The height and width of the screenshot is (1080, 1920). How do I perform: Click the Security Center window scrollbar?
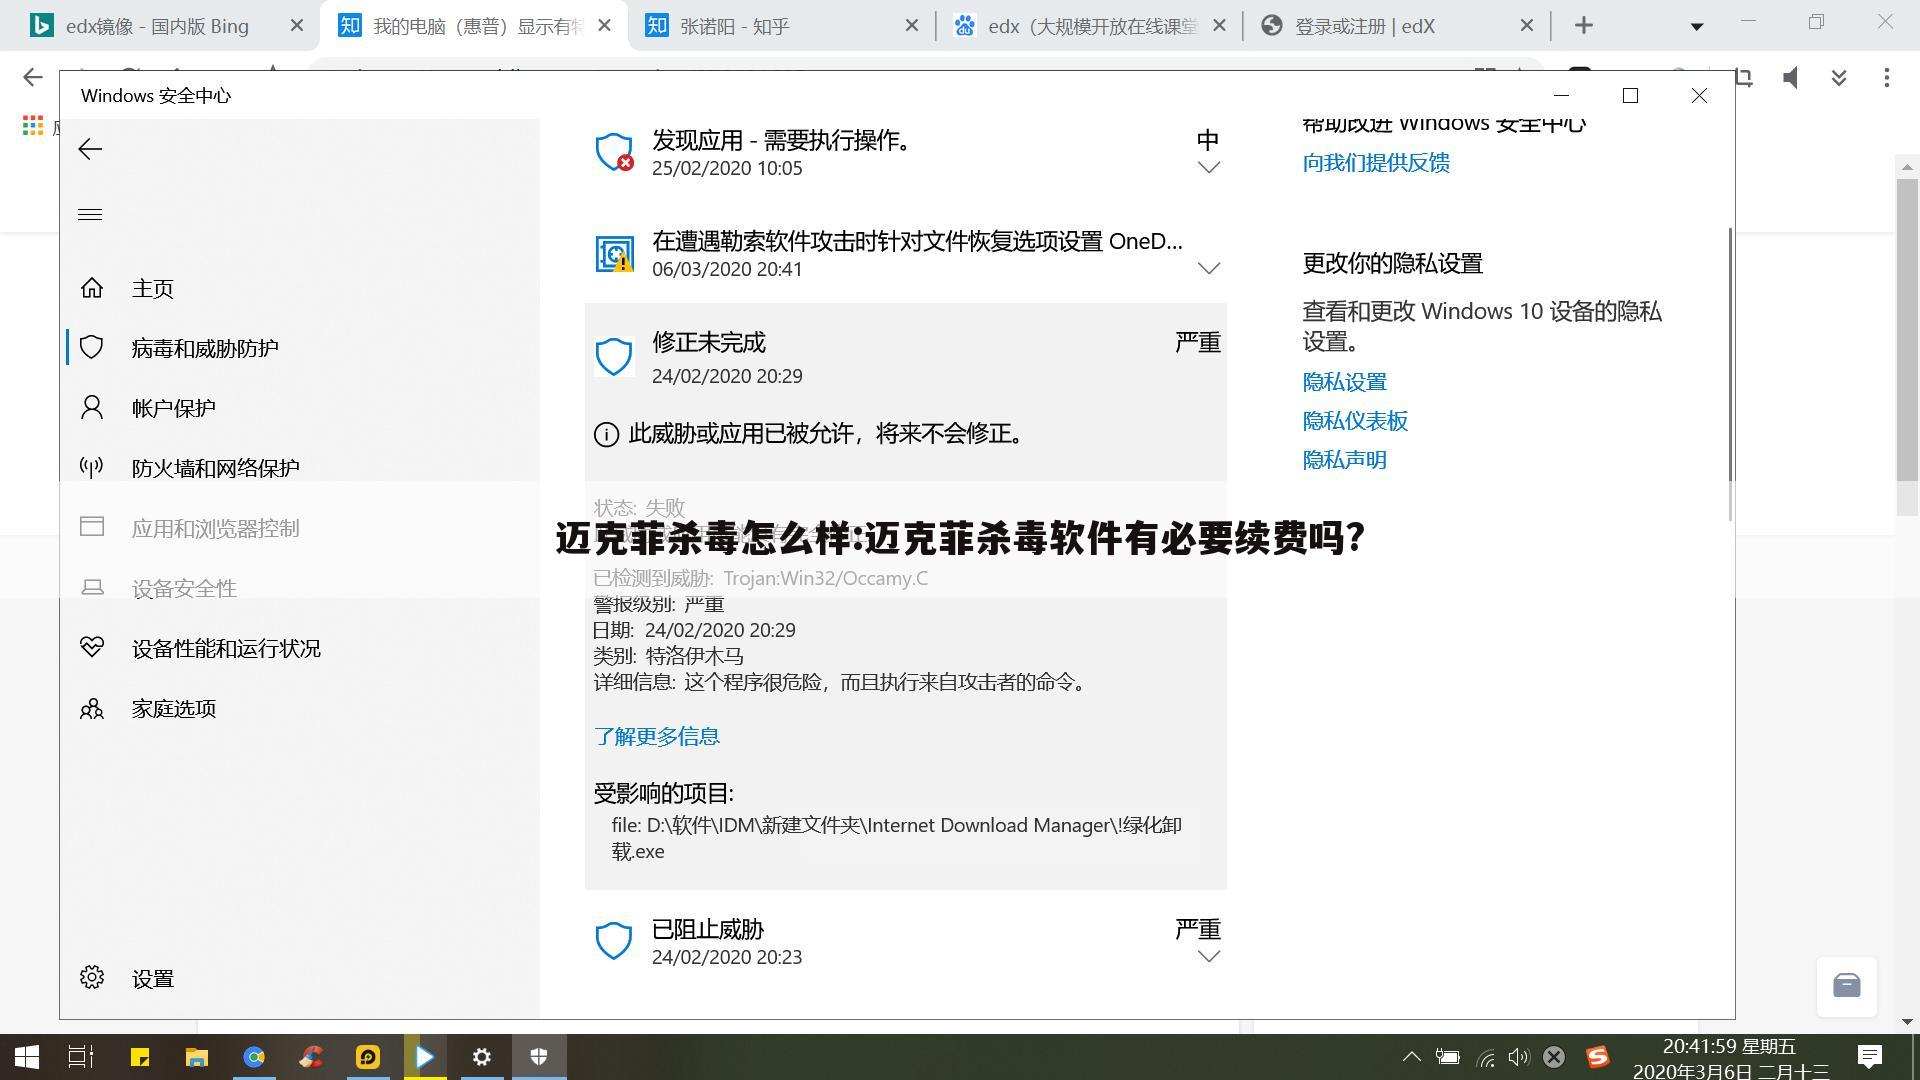pos(1730,372)
